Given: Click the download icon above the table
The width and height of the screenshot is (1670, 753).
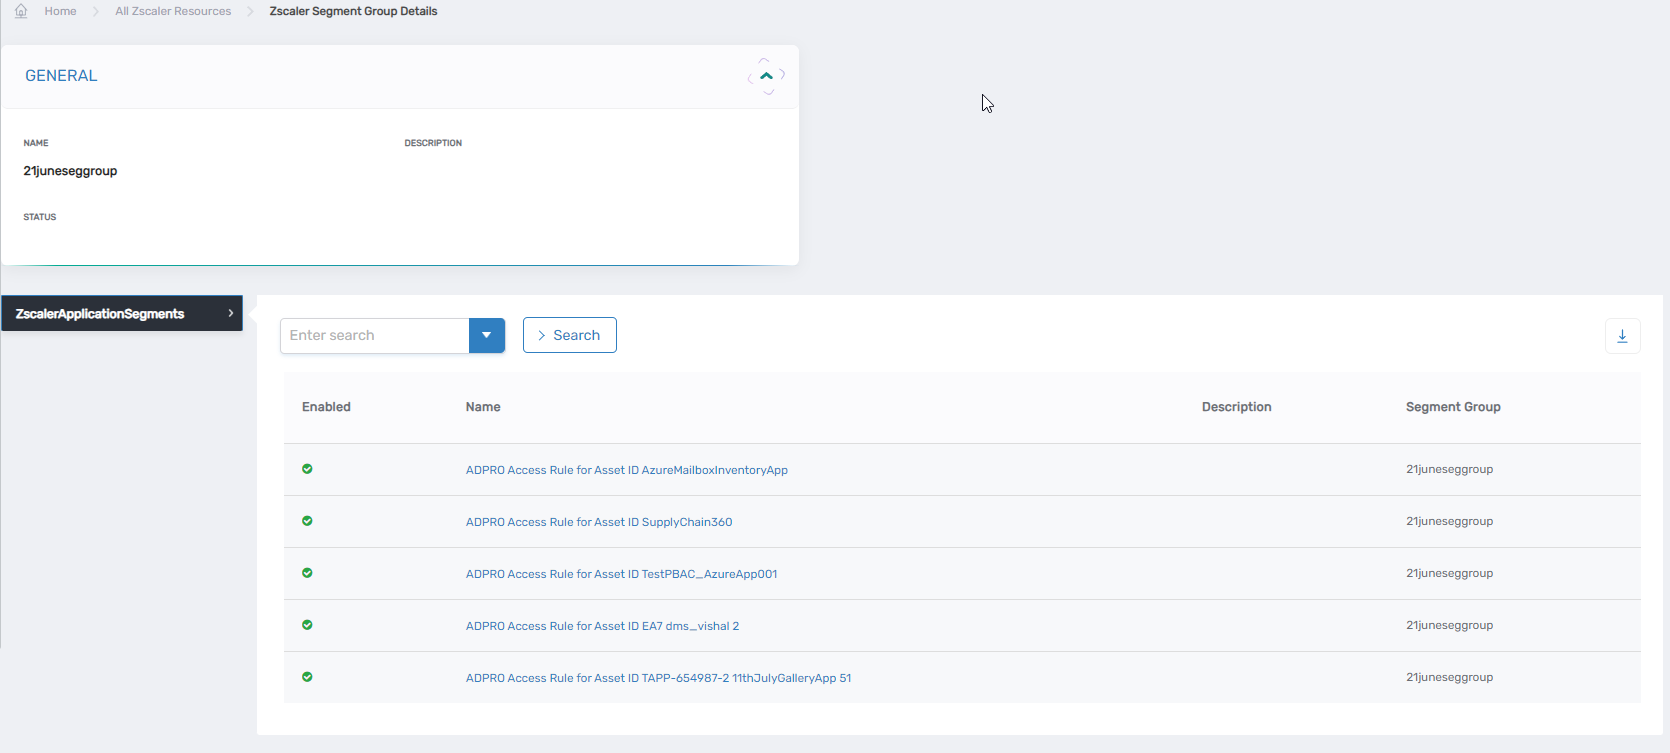Looking at the screenshot, I should click(x=1622, y=336).
